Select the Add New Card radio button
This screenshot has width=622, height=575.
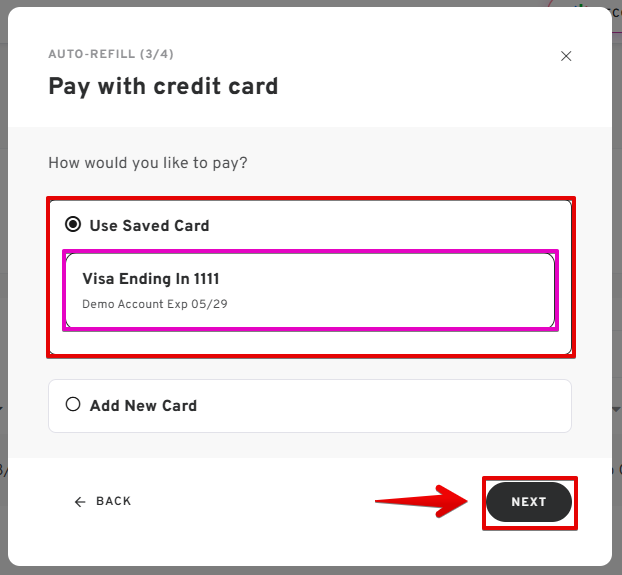73,405
